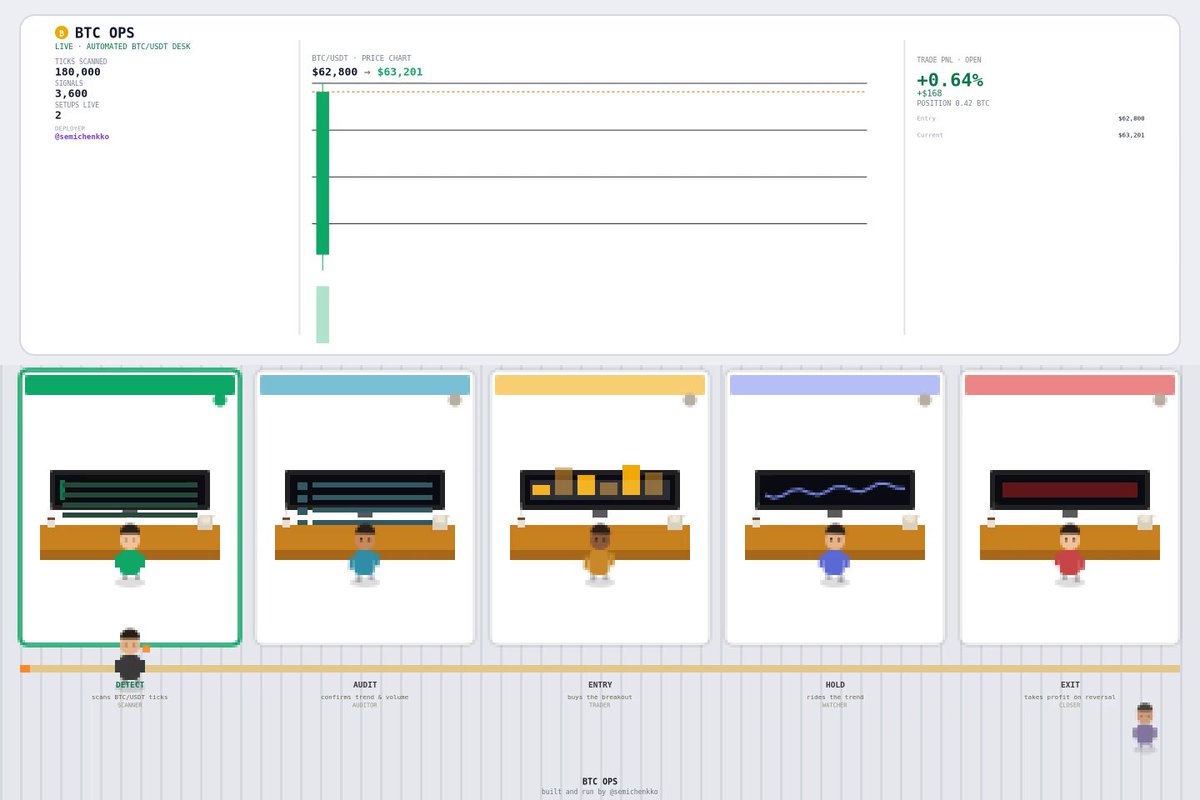Open the @semichenkko deployer link
The image size is (1200, 800).
click(x=82, y=137)
